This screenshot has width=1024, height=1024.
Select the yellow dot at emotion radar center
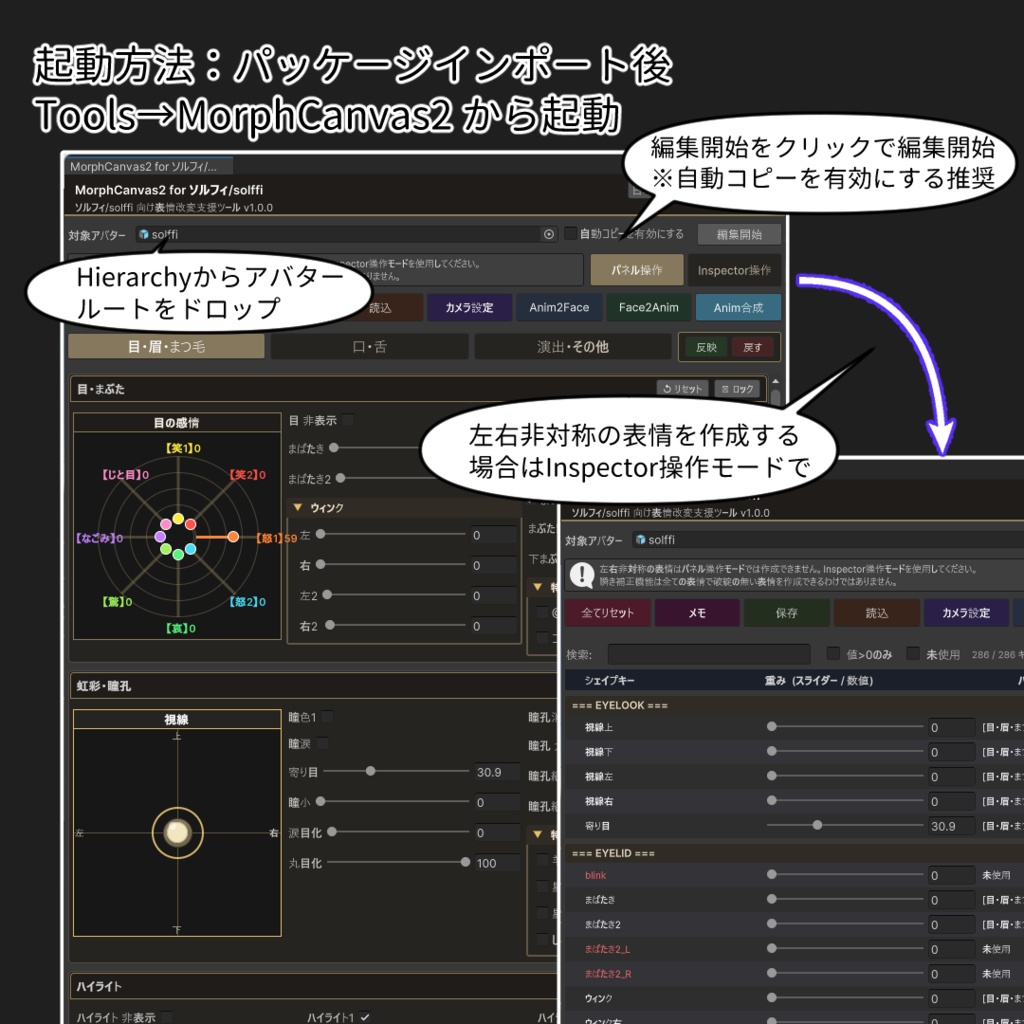[178, 519]
